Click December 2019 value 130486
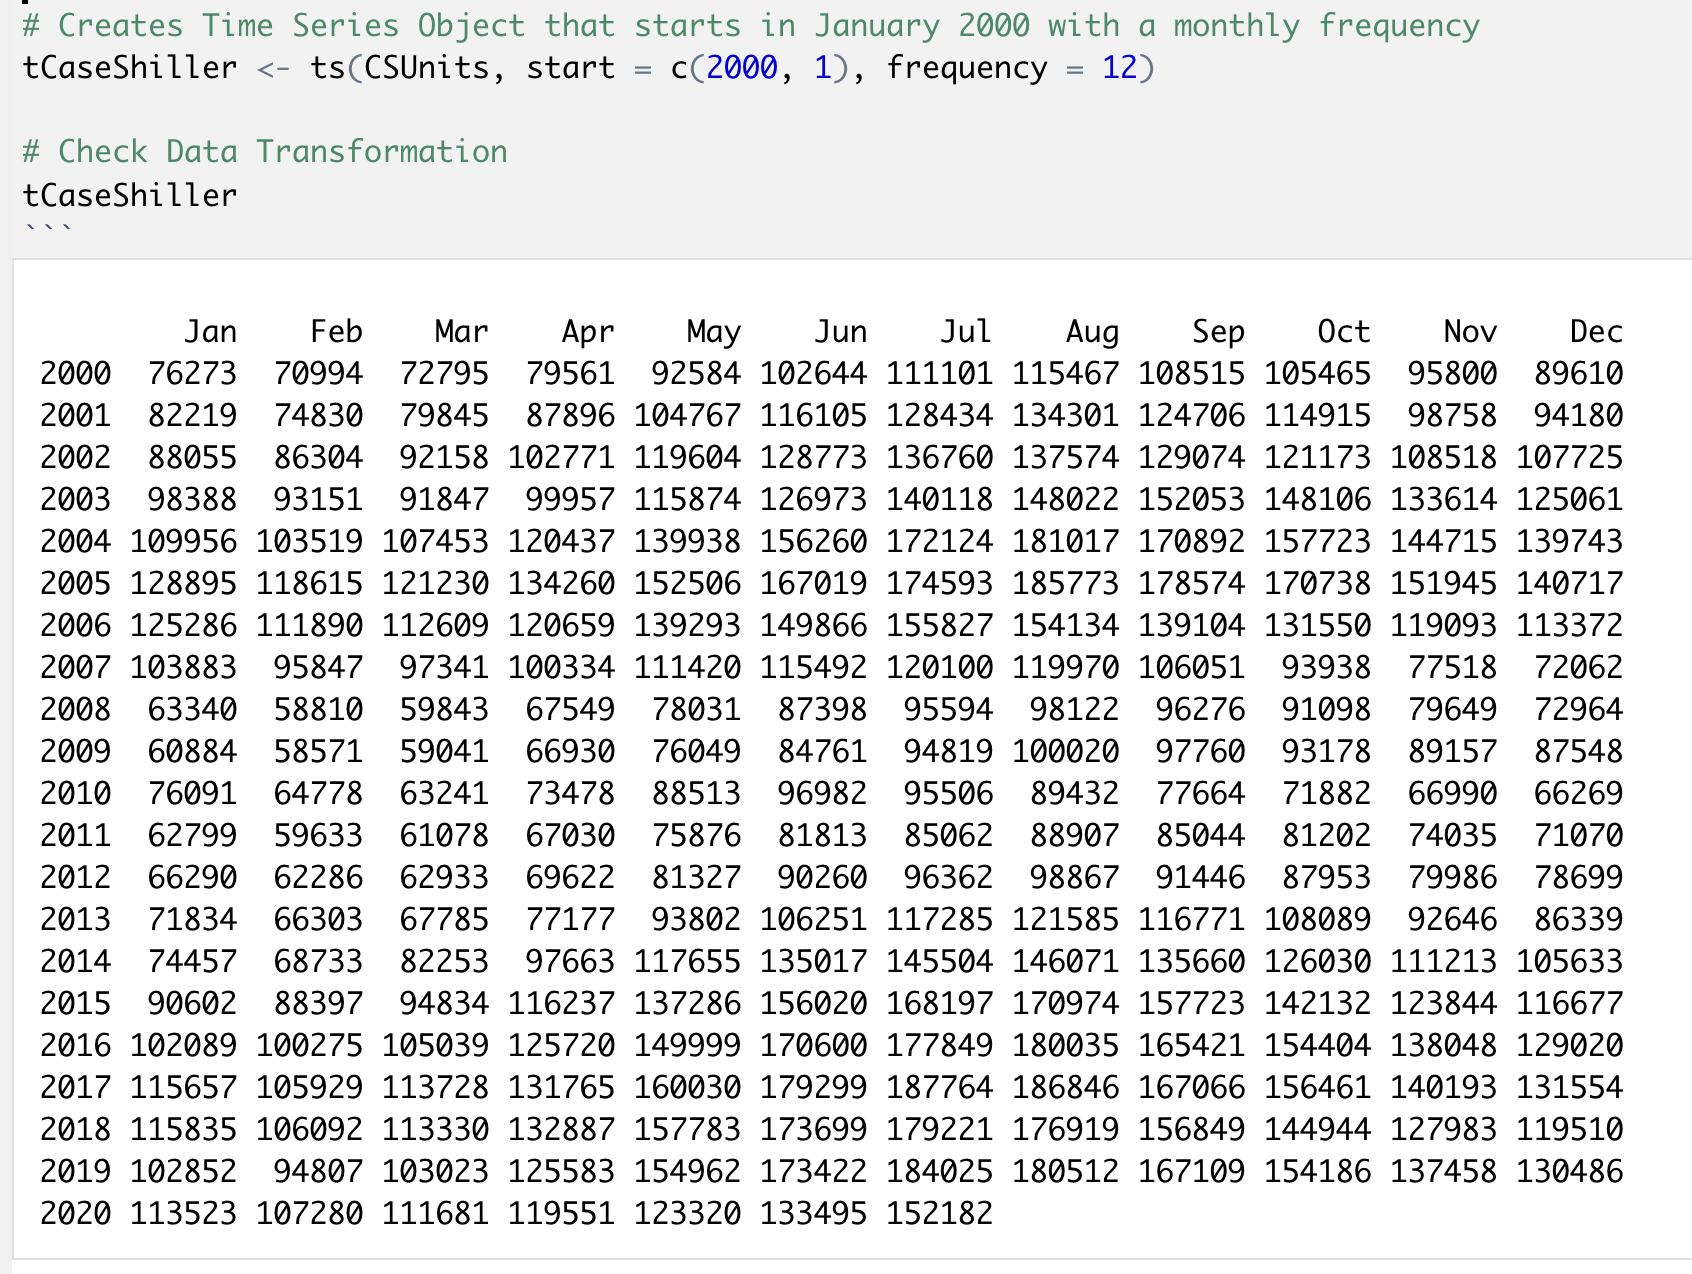The image size is (1692, 1274). pos(1569,1171)
